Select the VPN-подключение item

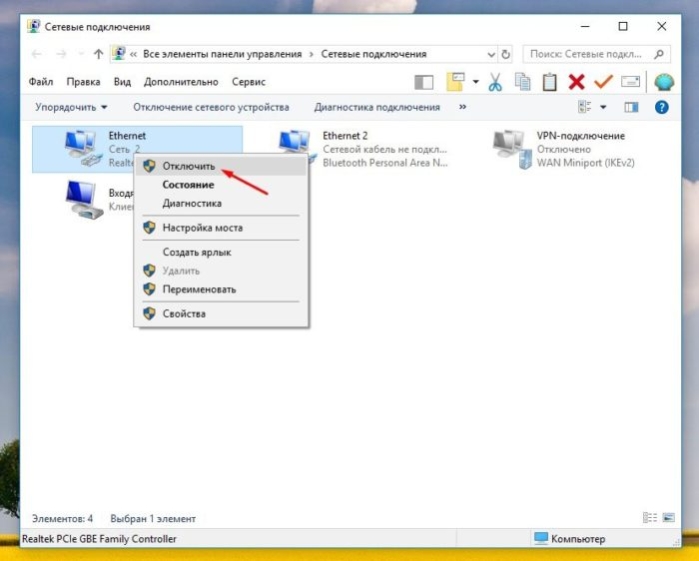[x=563, y=149]
